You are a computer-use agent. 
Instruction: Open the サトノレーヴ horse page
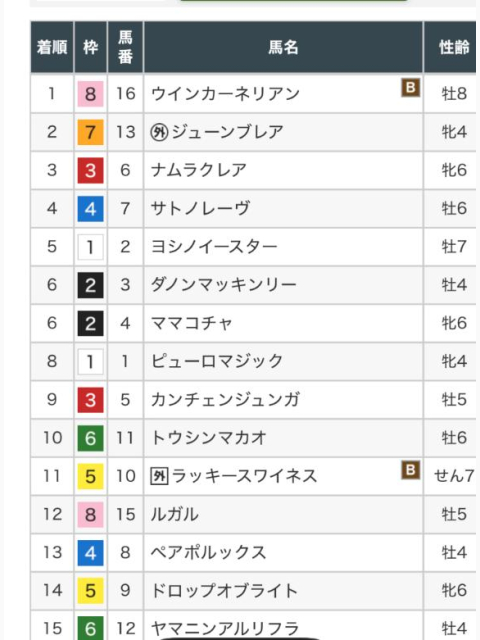coord(200,209)
